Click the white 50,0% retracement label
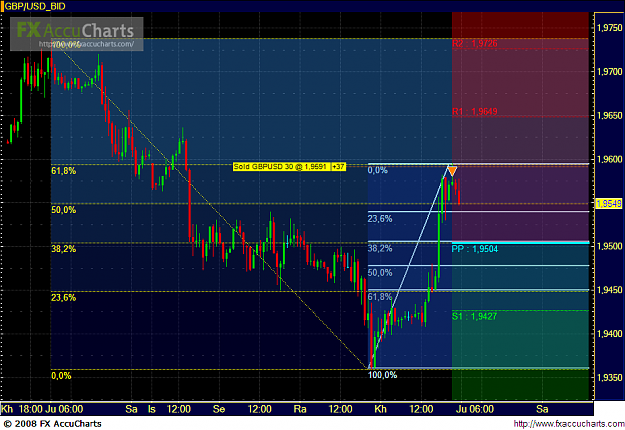Viewport: 625px width, 430px height. (380, 273)
